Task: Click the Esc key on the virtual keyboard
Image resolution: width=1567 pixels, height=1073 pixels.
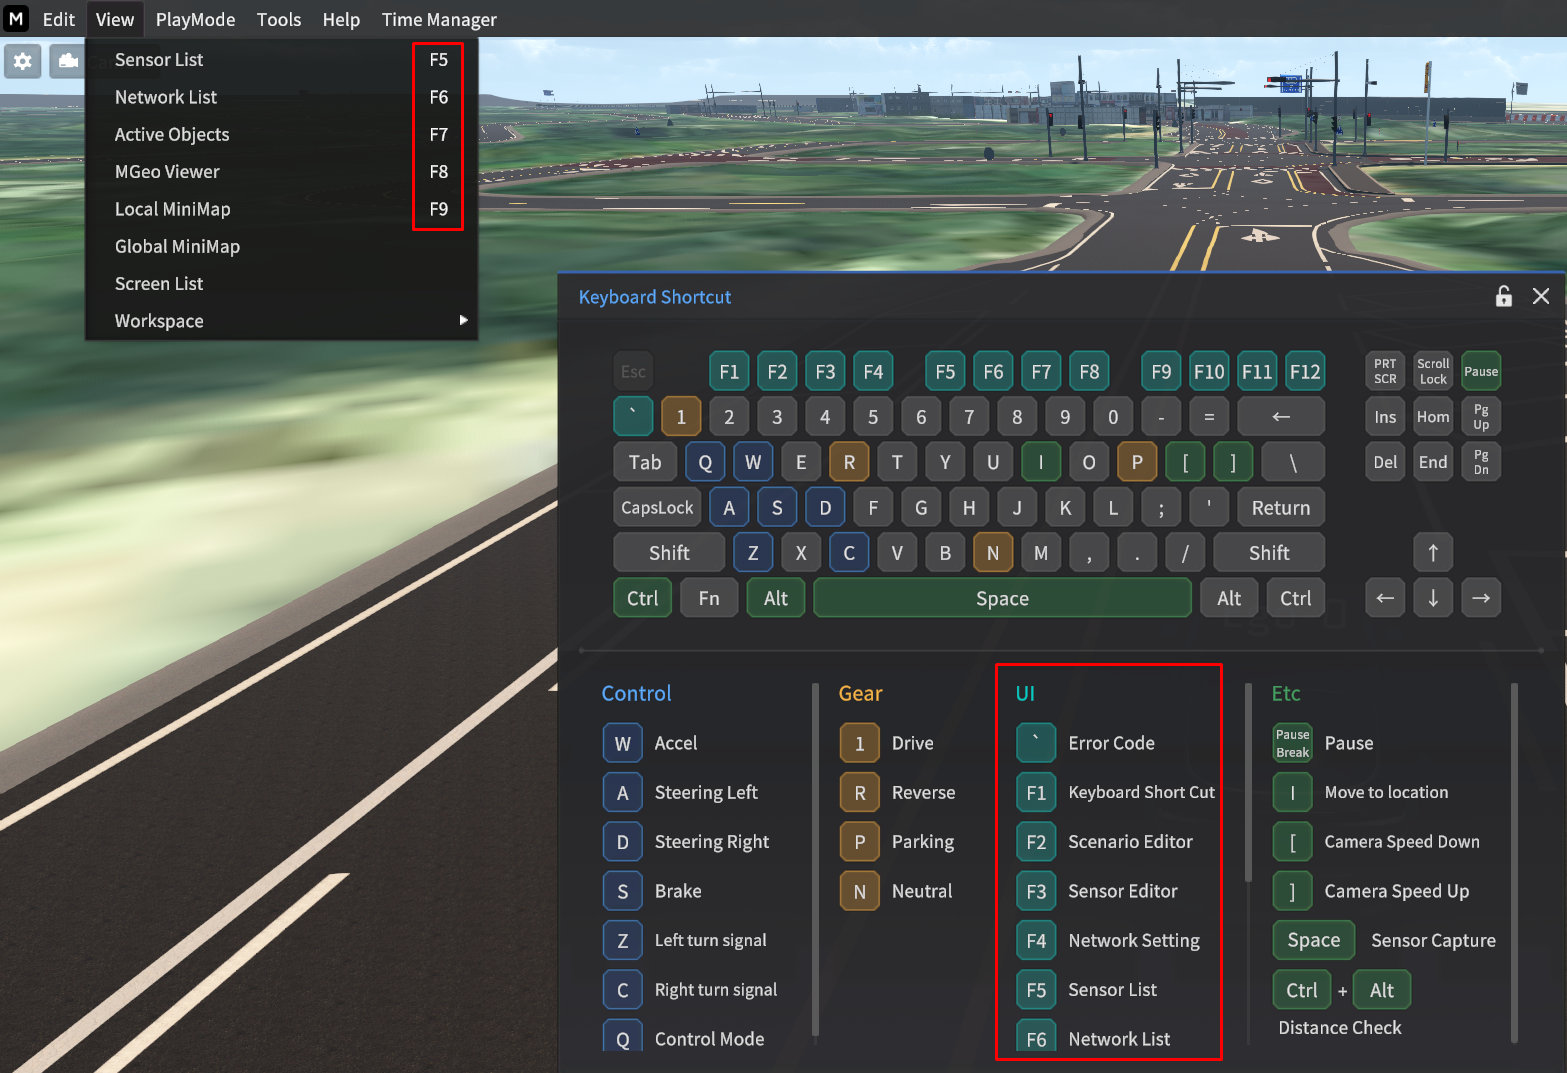Action: pos(632,371)
